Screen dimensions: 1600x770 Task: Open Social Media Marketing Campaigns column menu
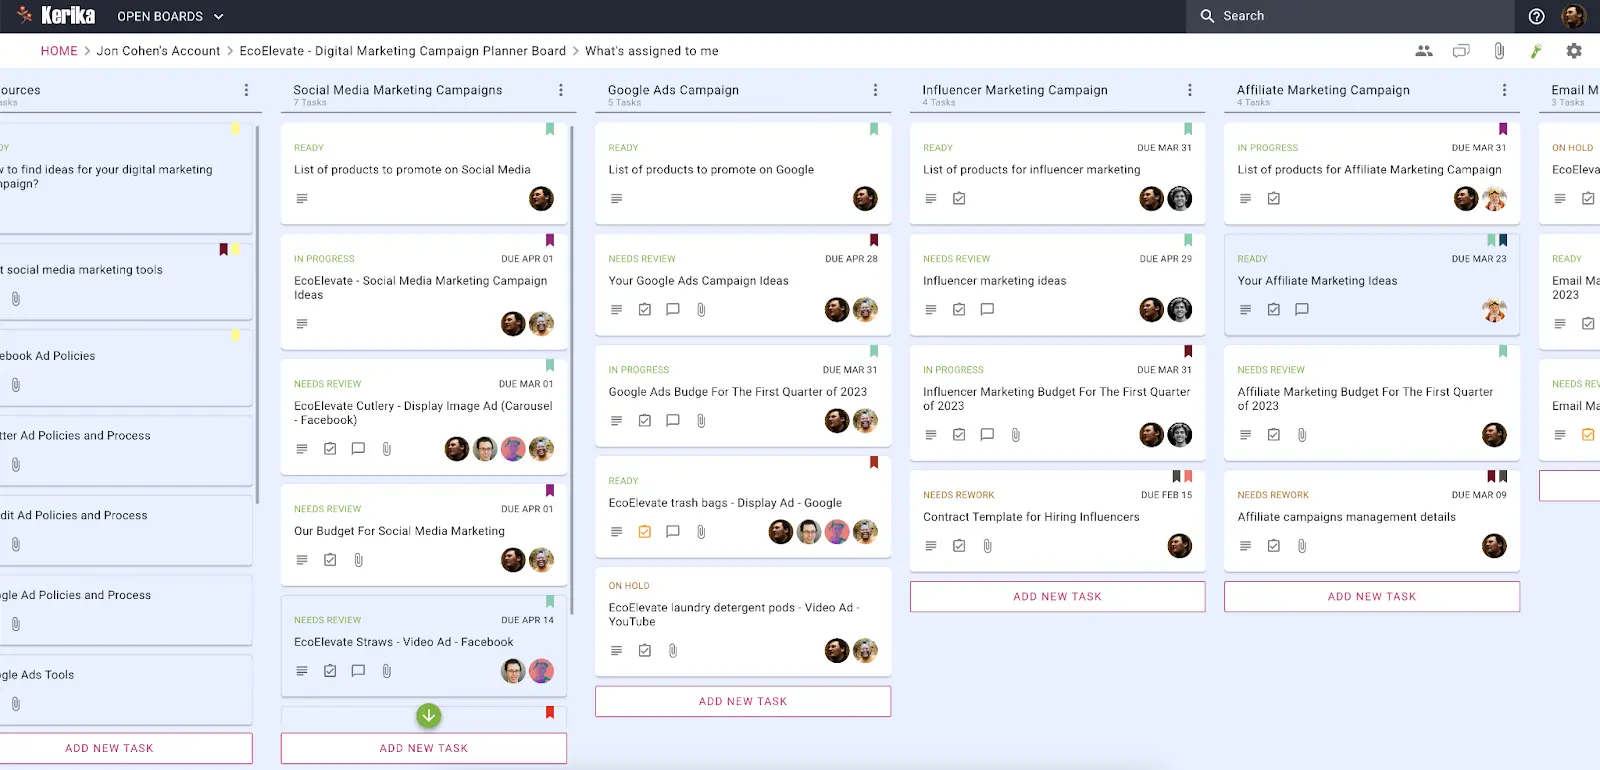tap(561, 90)
